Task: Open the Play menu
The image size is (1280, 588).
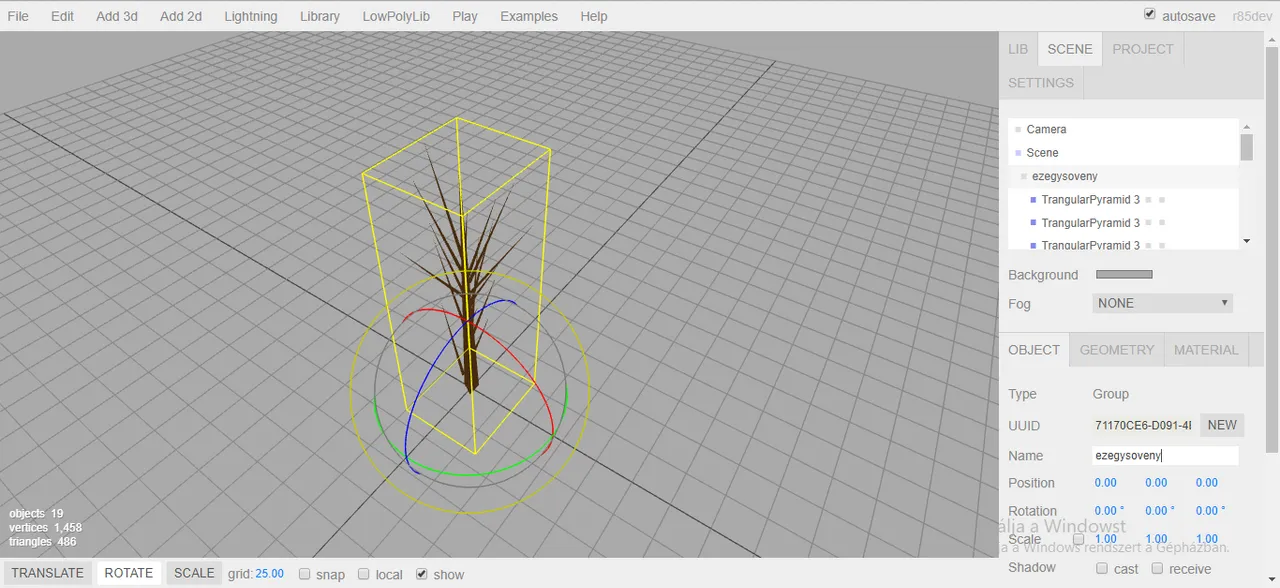Action: click(465, 16)
